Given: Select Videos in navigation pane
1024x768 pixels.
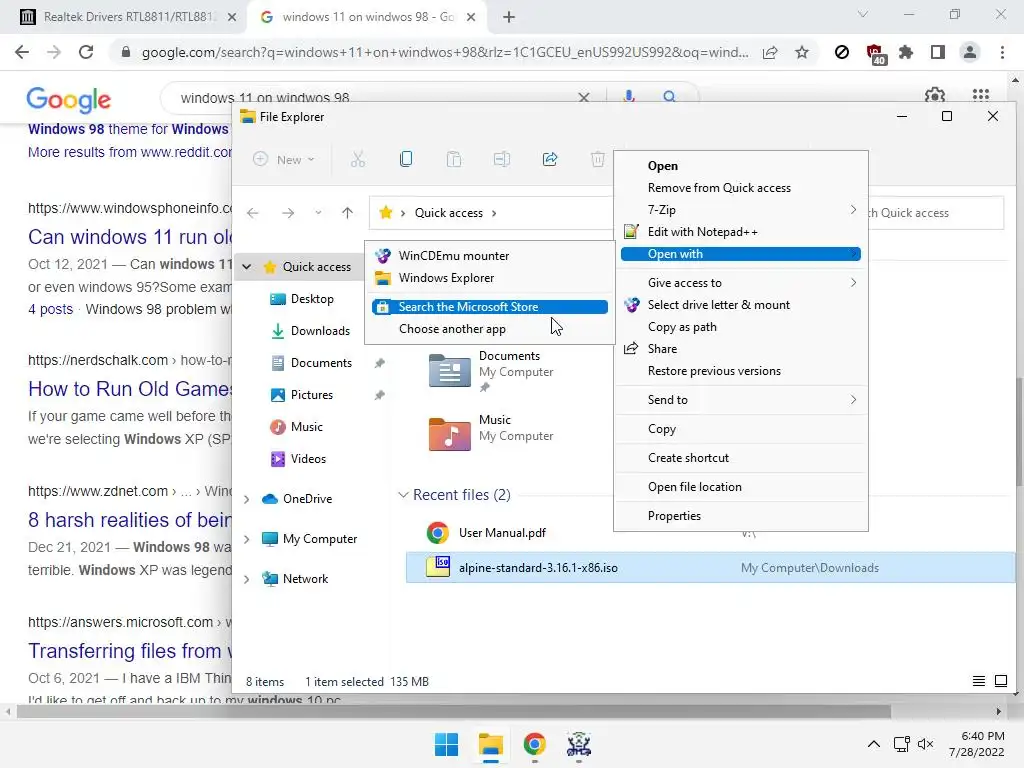Looking at the screenshot, I should point(308,459).
